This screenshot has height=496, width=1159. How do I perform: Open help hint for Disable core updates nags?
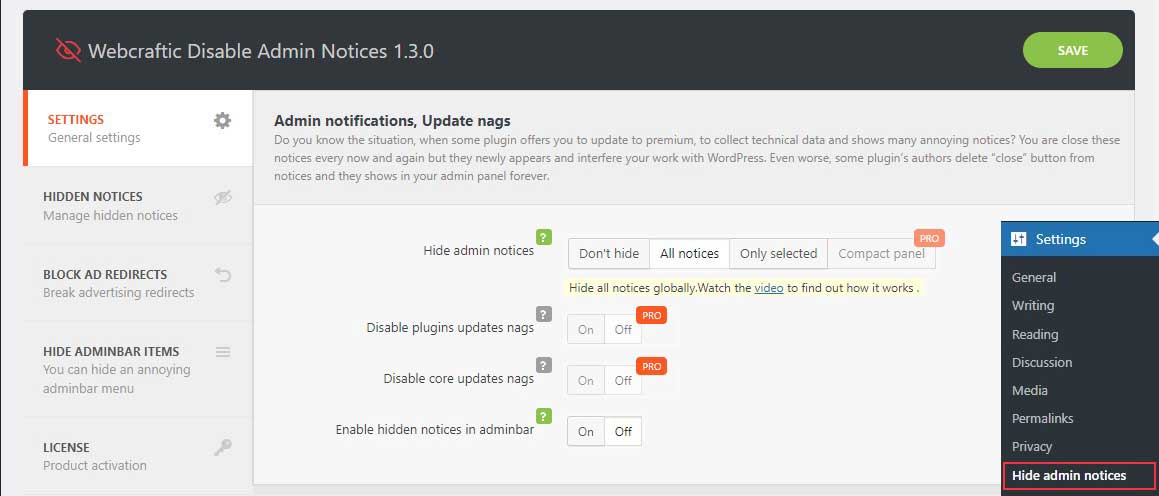[544, 364]
